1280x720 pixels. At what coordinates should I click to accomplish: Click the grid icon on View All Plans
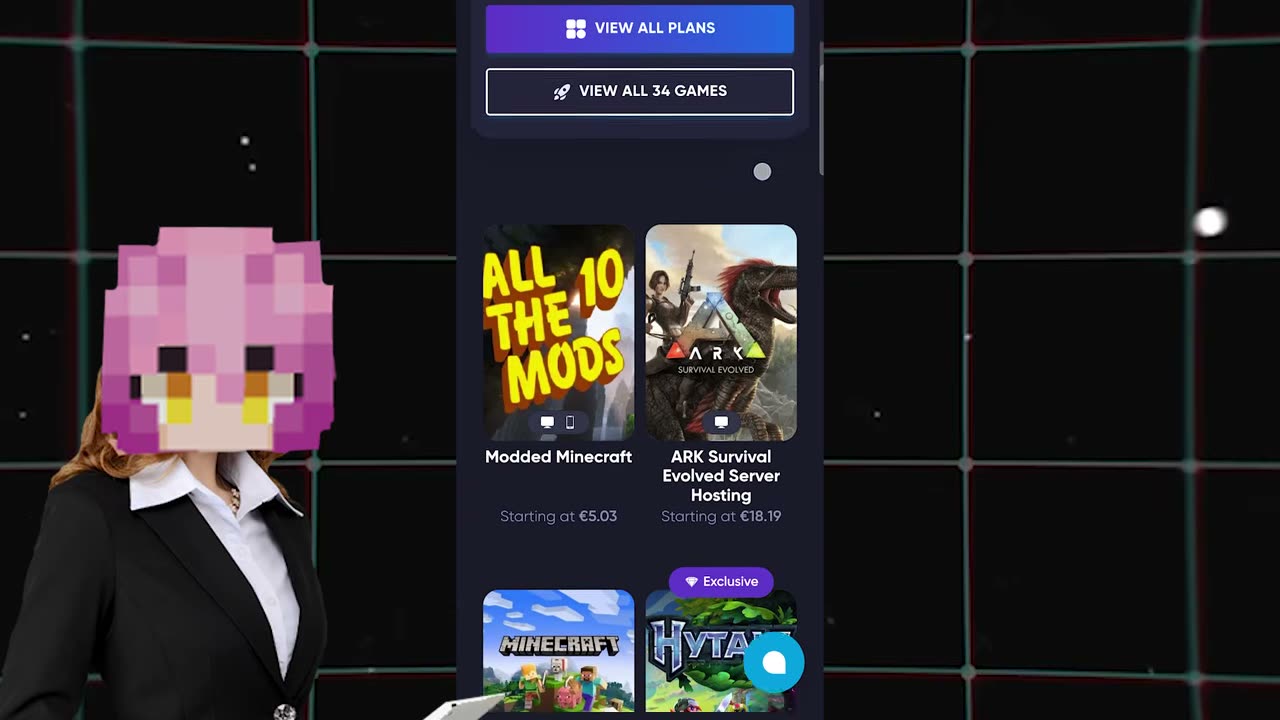(575, 29)
